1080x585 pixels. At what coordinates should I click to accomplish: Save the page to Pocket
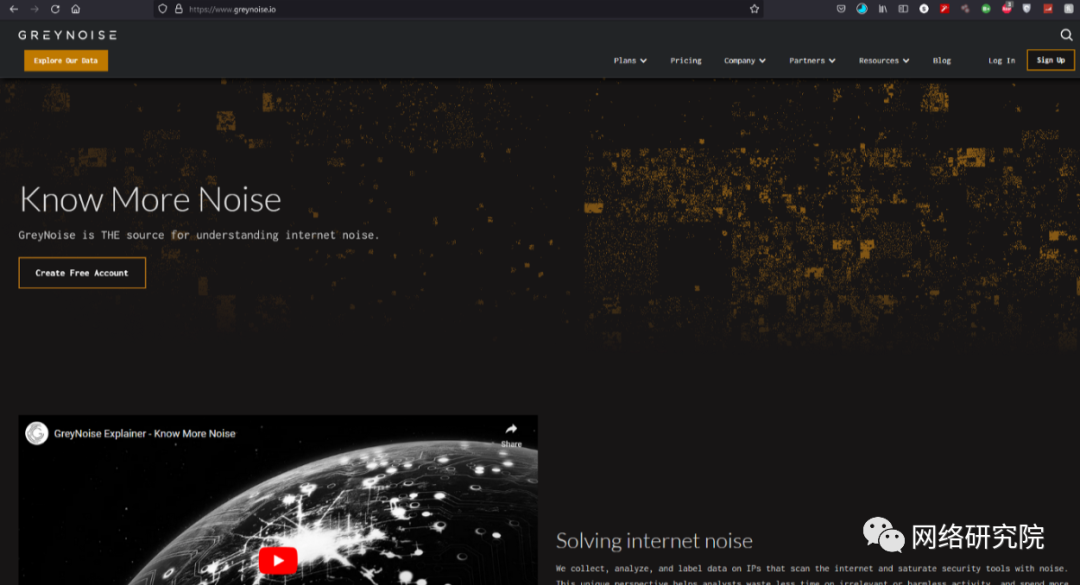(841, 9)
